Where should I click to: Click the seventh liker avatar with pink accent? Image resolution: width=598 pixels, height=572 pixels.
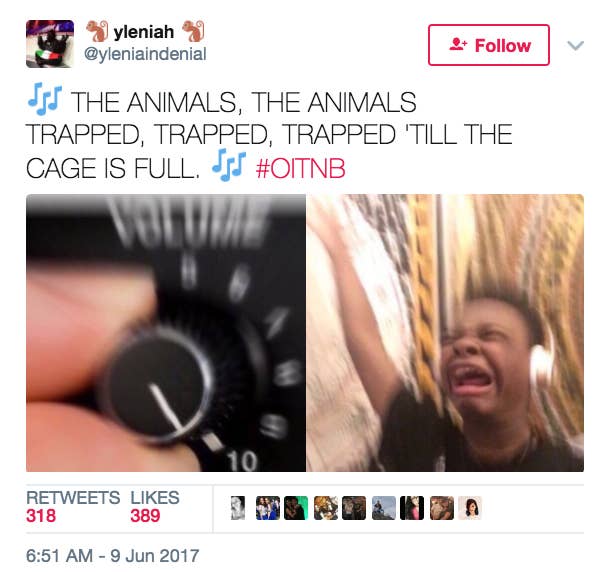tap(412, 508)
